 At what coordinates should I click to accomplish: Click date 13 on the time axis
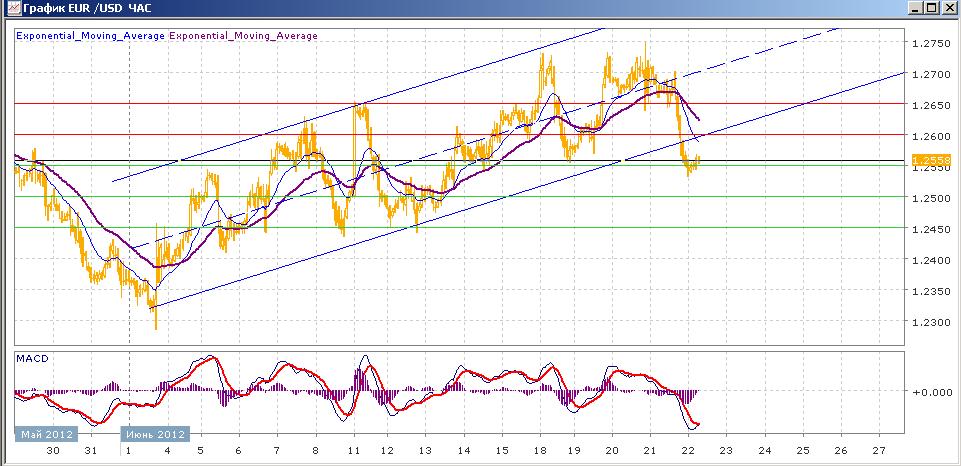[x=425, y=451]
